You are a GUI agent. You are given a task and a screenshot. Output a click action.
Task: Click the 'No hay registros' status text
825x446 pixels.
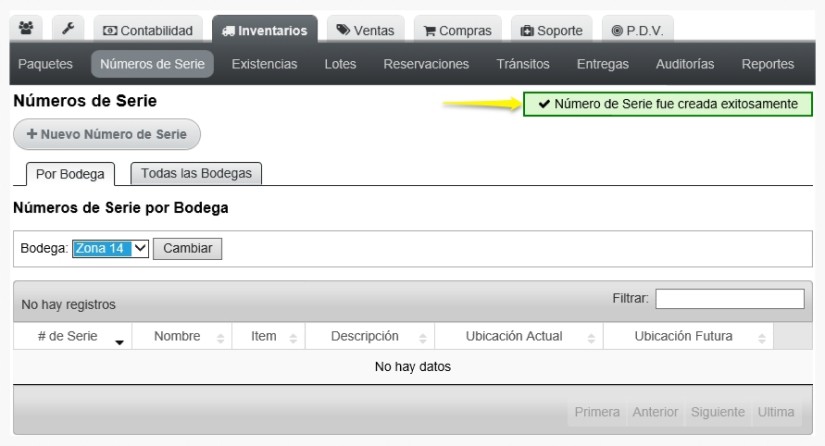[x=68, y=305]
